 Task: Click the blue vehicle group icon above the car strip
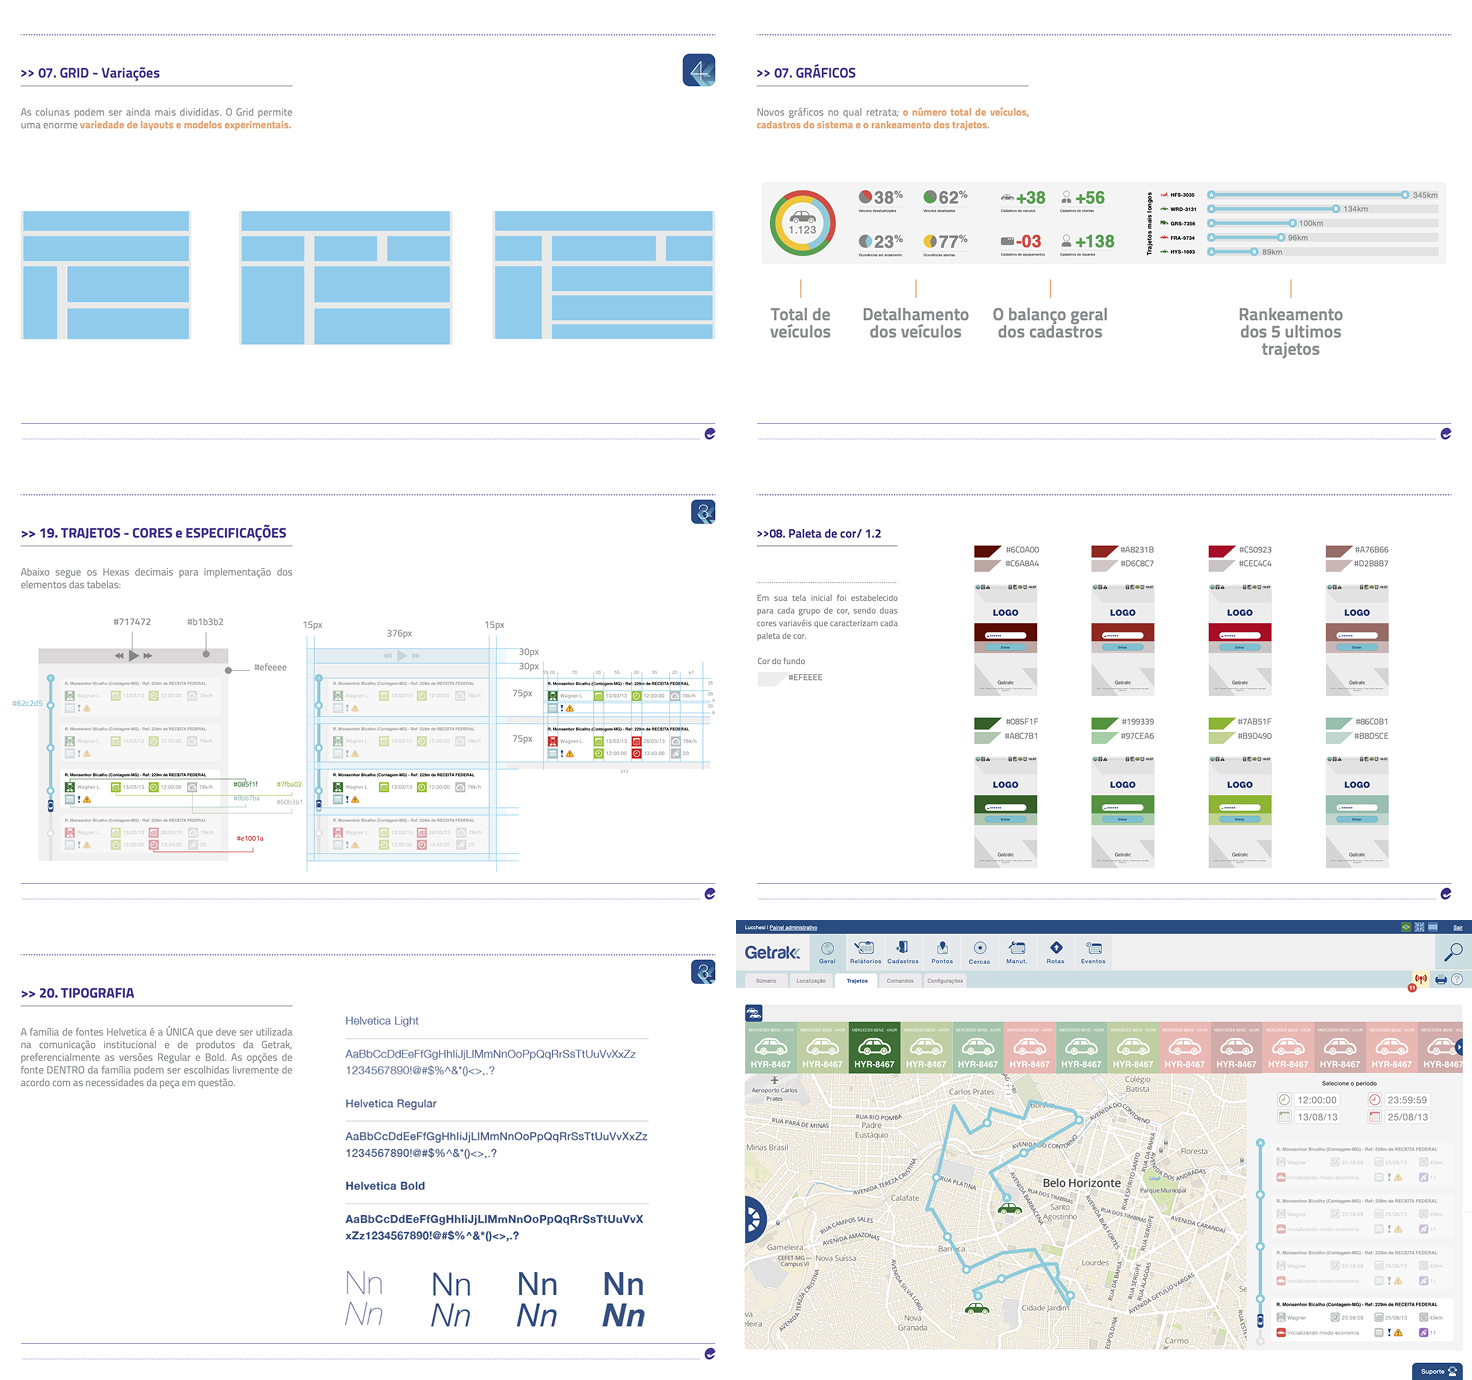tap(754, 1013)
